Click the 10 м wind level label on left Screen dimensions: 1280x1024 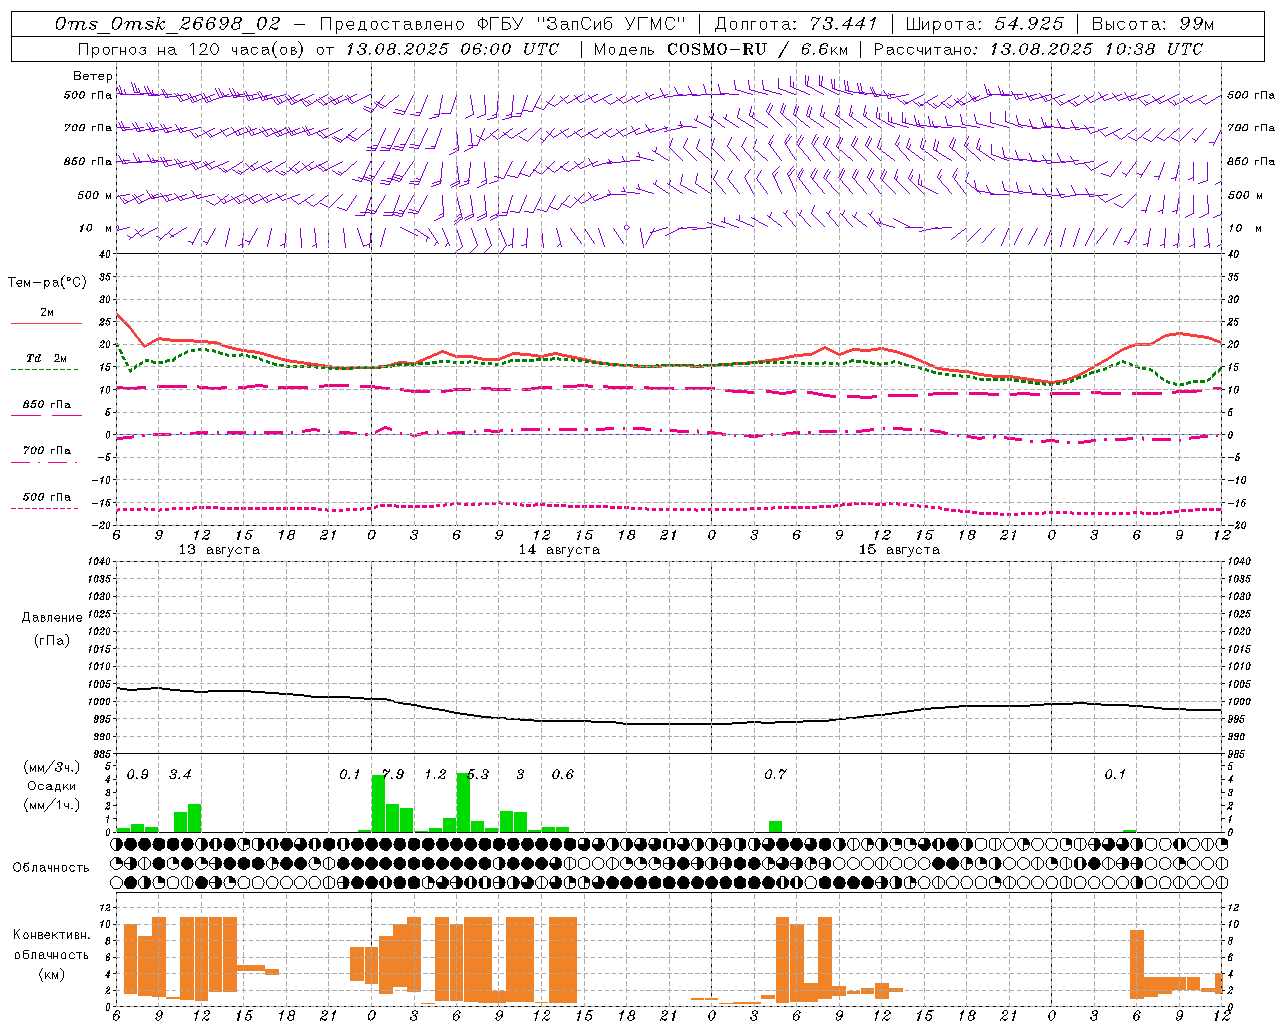pyautogui.click(x=95, y=228)
